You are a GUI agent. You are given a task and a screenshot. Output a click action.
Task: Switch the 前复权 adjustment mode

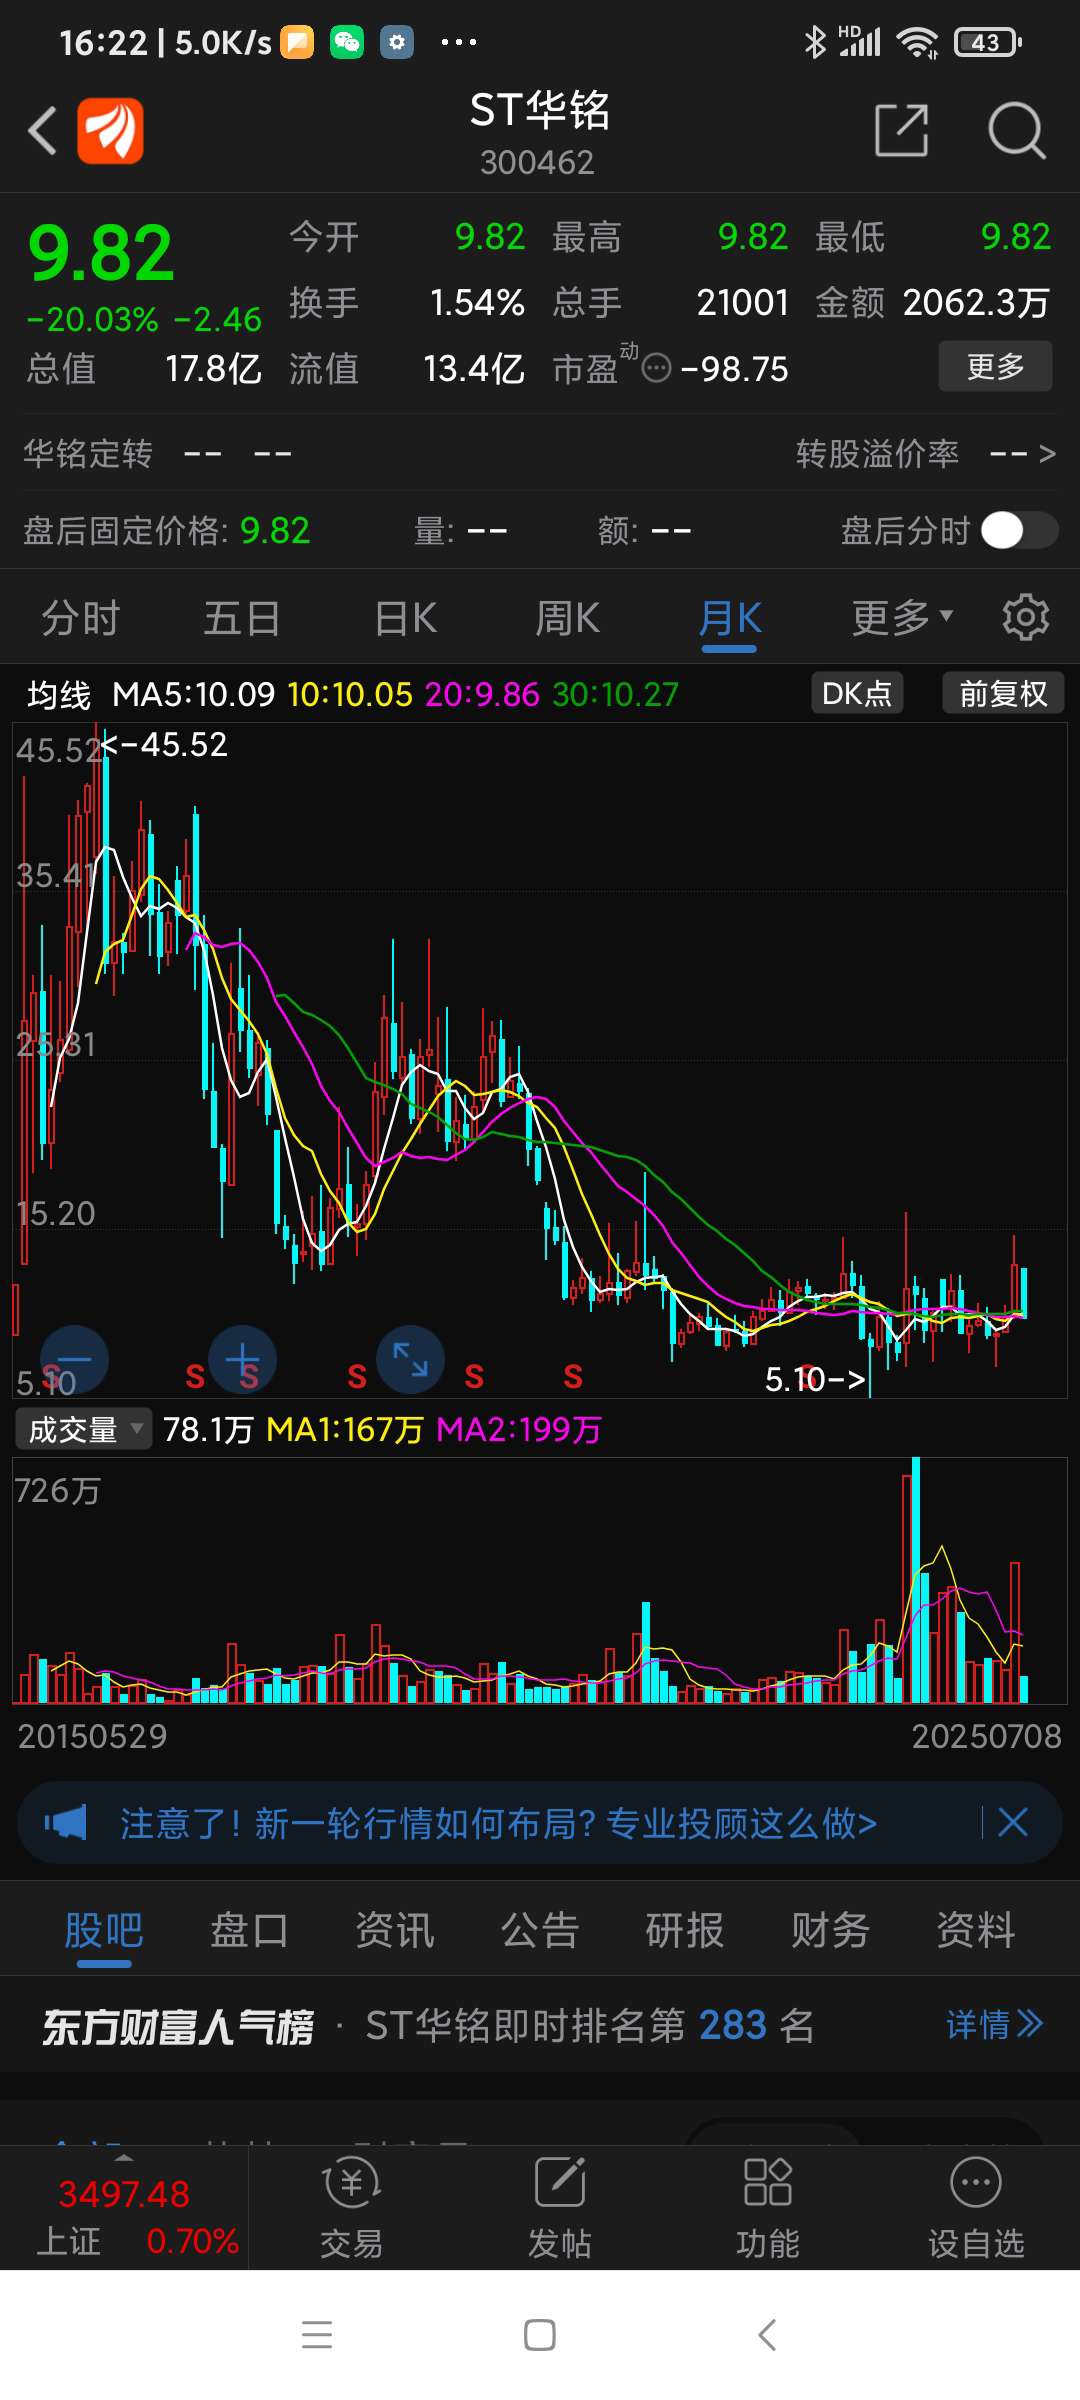click(1003, 693)
